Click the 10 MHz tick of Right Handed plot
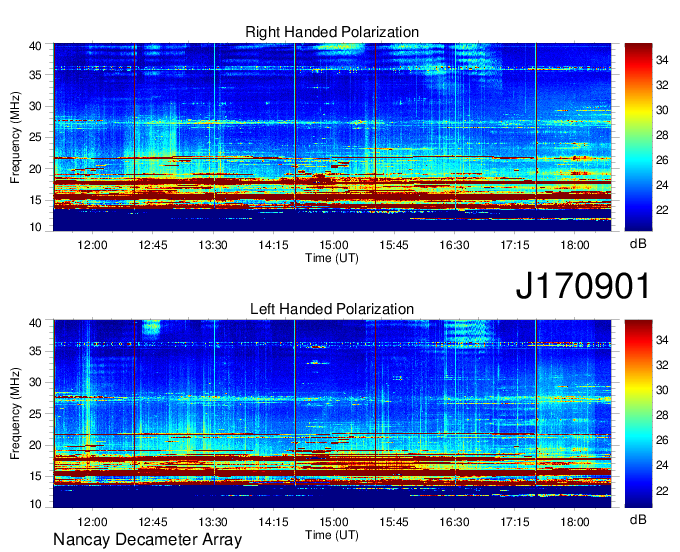Viewport: 680px width, 552px height. [x=36, y=227]
